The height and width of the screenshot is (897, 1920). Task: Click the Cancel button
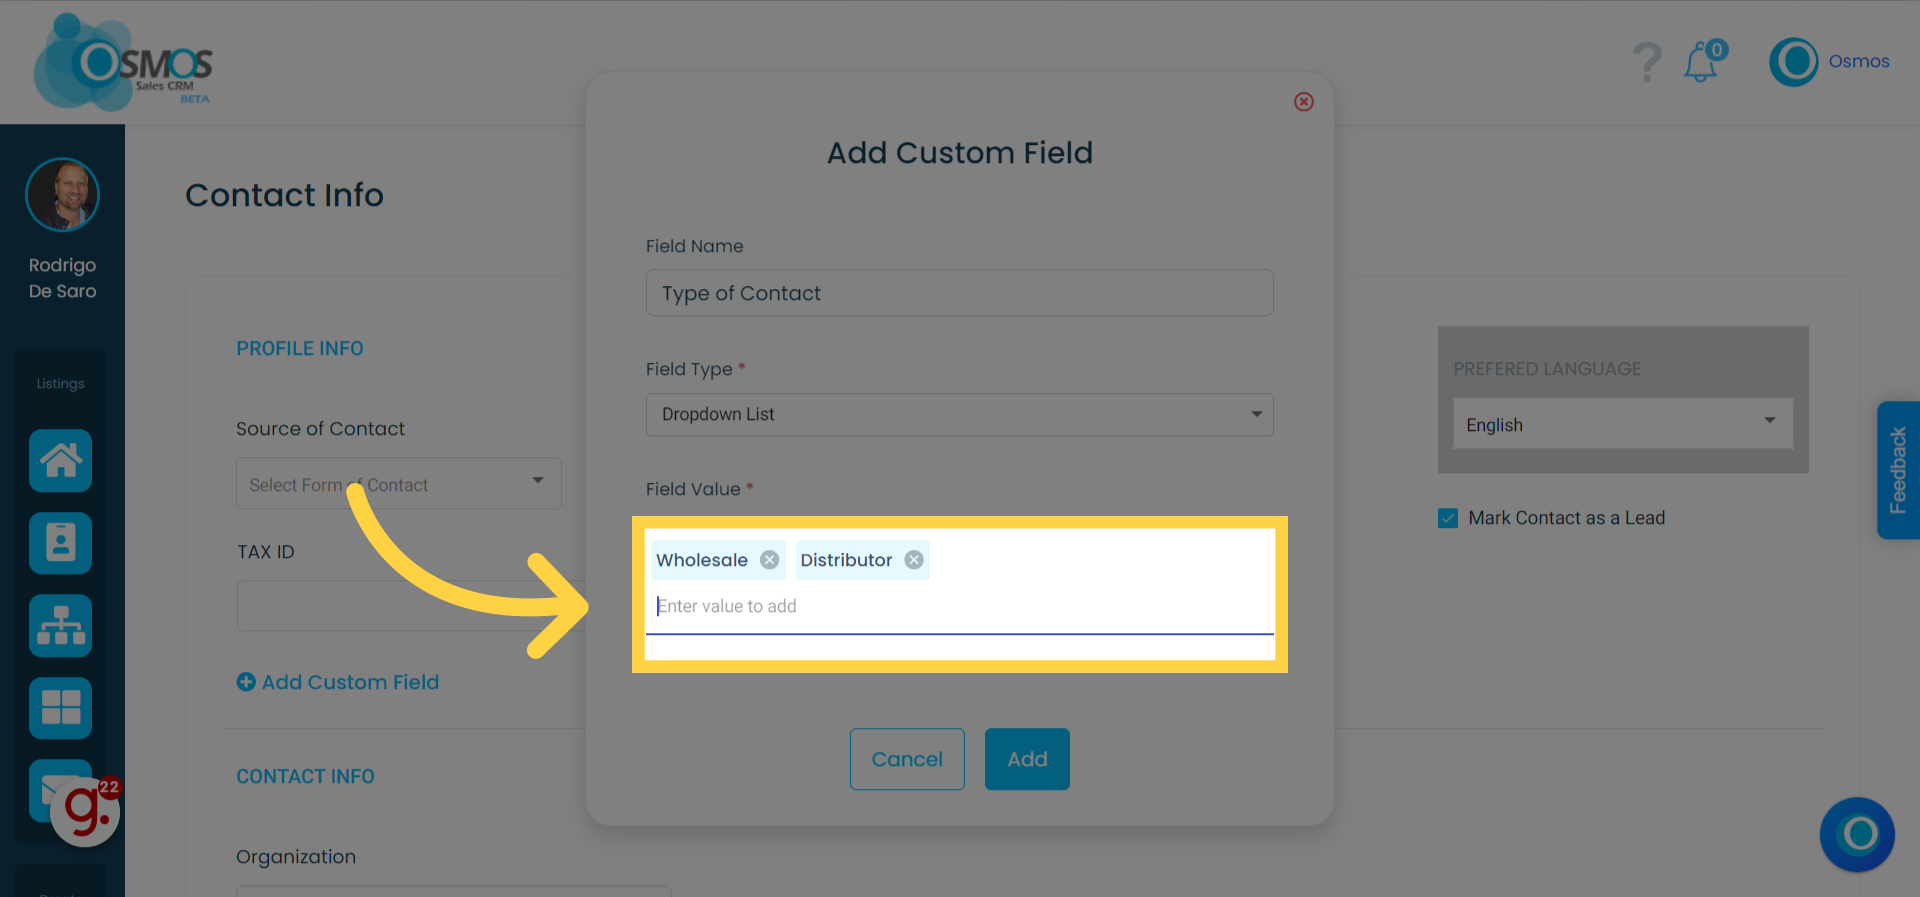coord(907,759)
